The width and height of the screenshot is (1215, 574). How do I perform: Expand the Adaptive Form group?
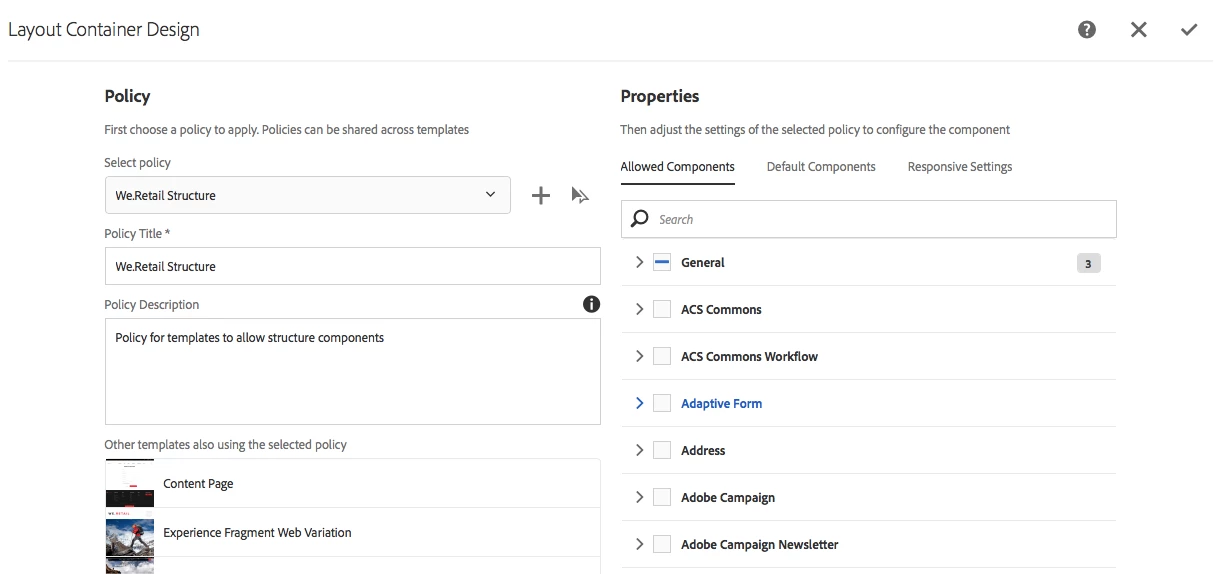pyautogui.click(x=639, y=404)
